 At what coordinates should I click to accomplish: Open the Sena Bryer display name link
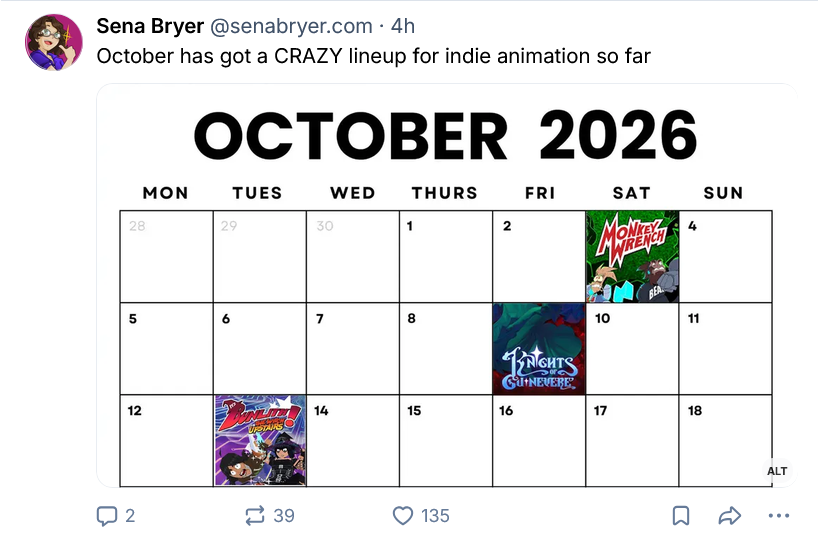point(150,26)
